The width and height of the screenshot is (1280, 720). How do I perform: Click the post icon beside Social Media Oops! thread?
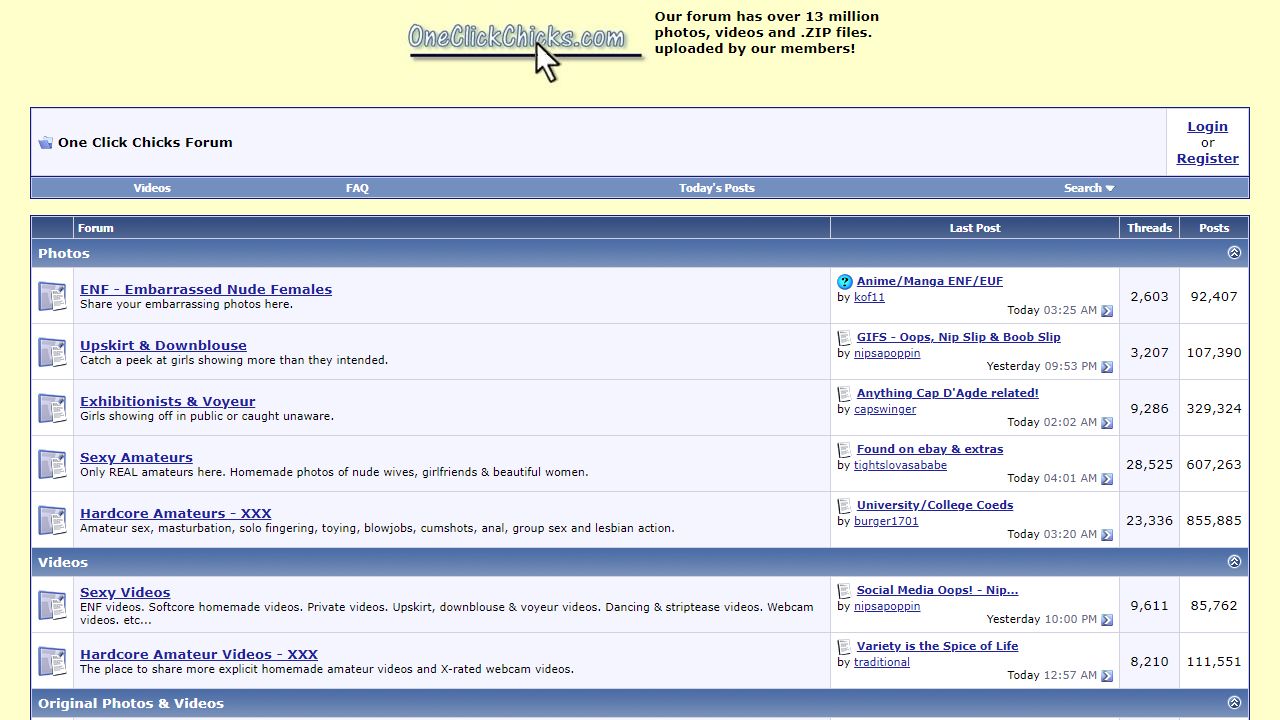tap(845, 591)
